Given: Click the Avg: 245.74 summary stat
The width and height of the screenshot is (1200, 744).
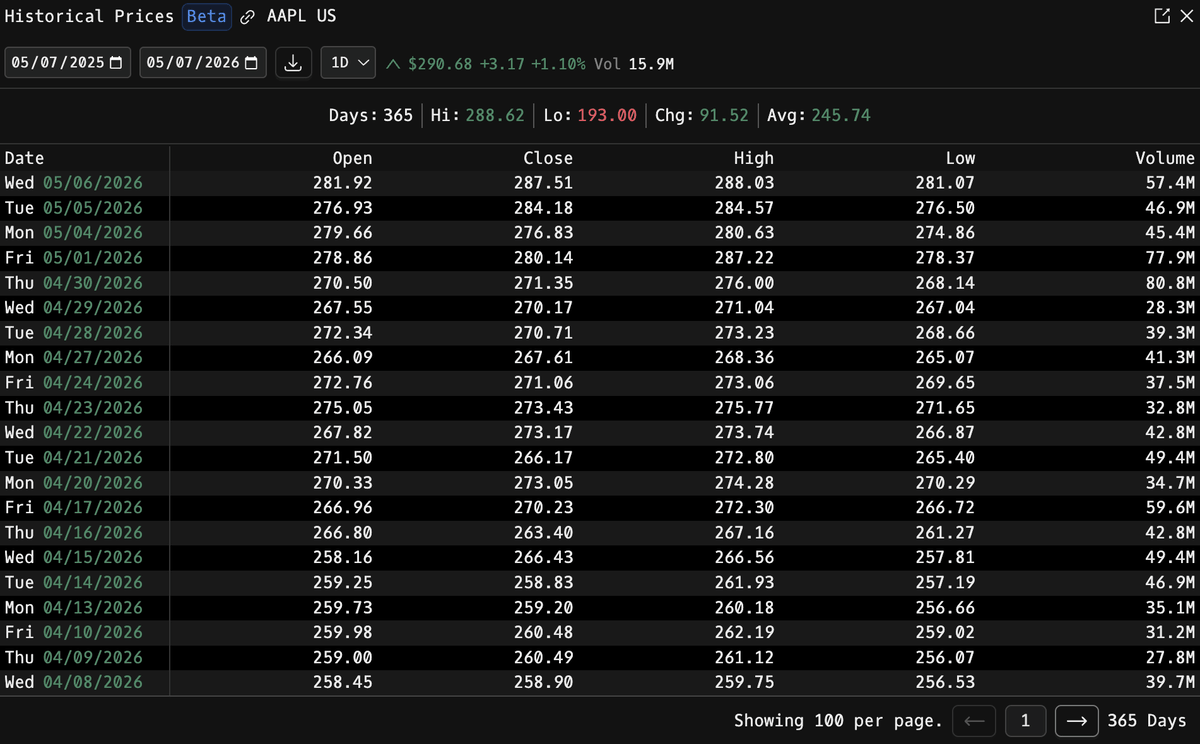Looking at the screenshot, I should pyautogui.click(x=819, y=115).
